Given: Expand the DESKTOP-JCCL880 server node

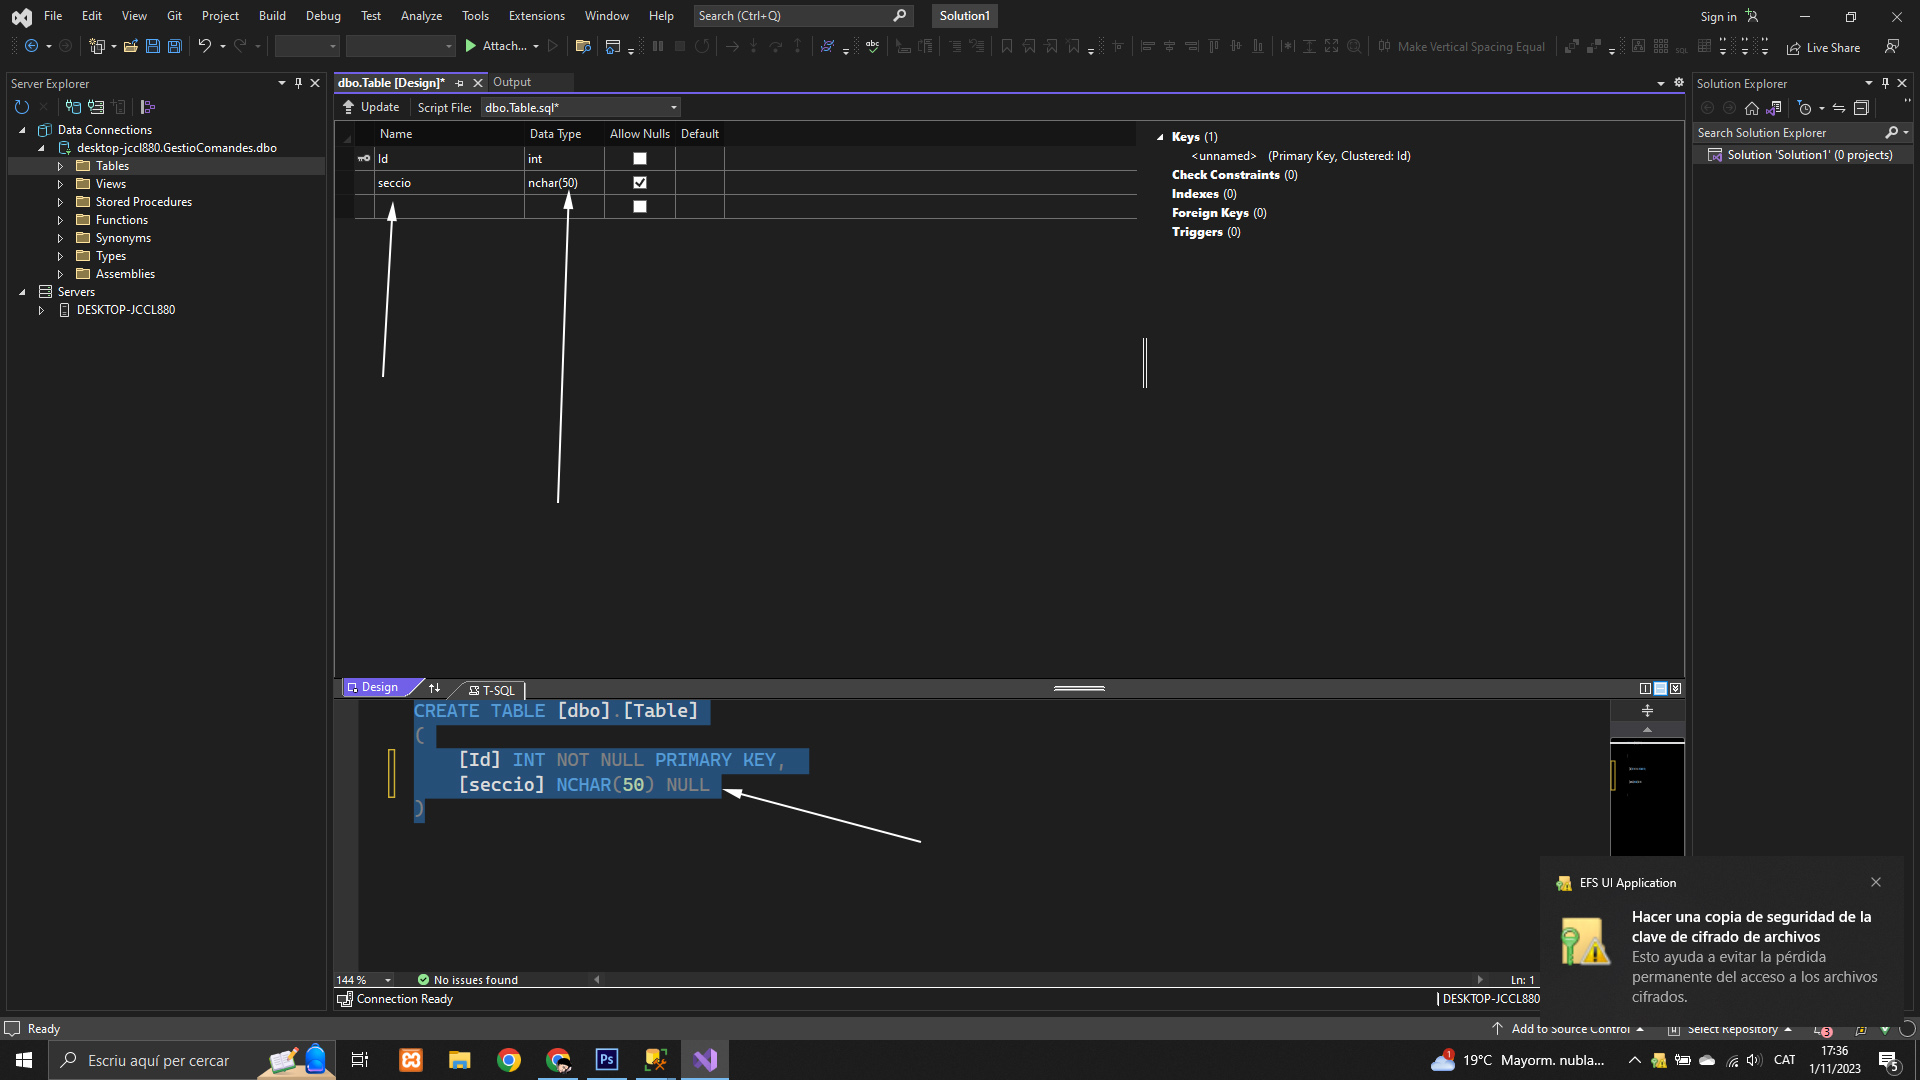Looking at the screenshot, I should pos(41,310).
